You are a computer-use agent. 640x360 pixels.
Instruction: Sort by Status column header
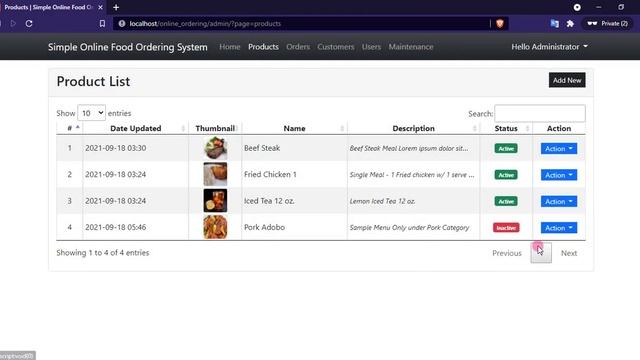[x=506, y=128]
